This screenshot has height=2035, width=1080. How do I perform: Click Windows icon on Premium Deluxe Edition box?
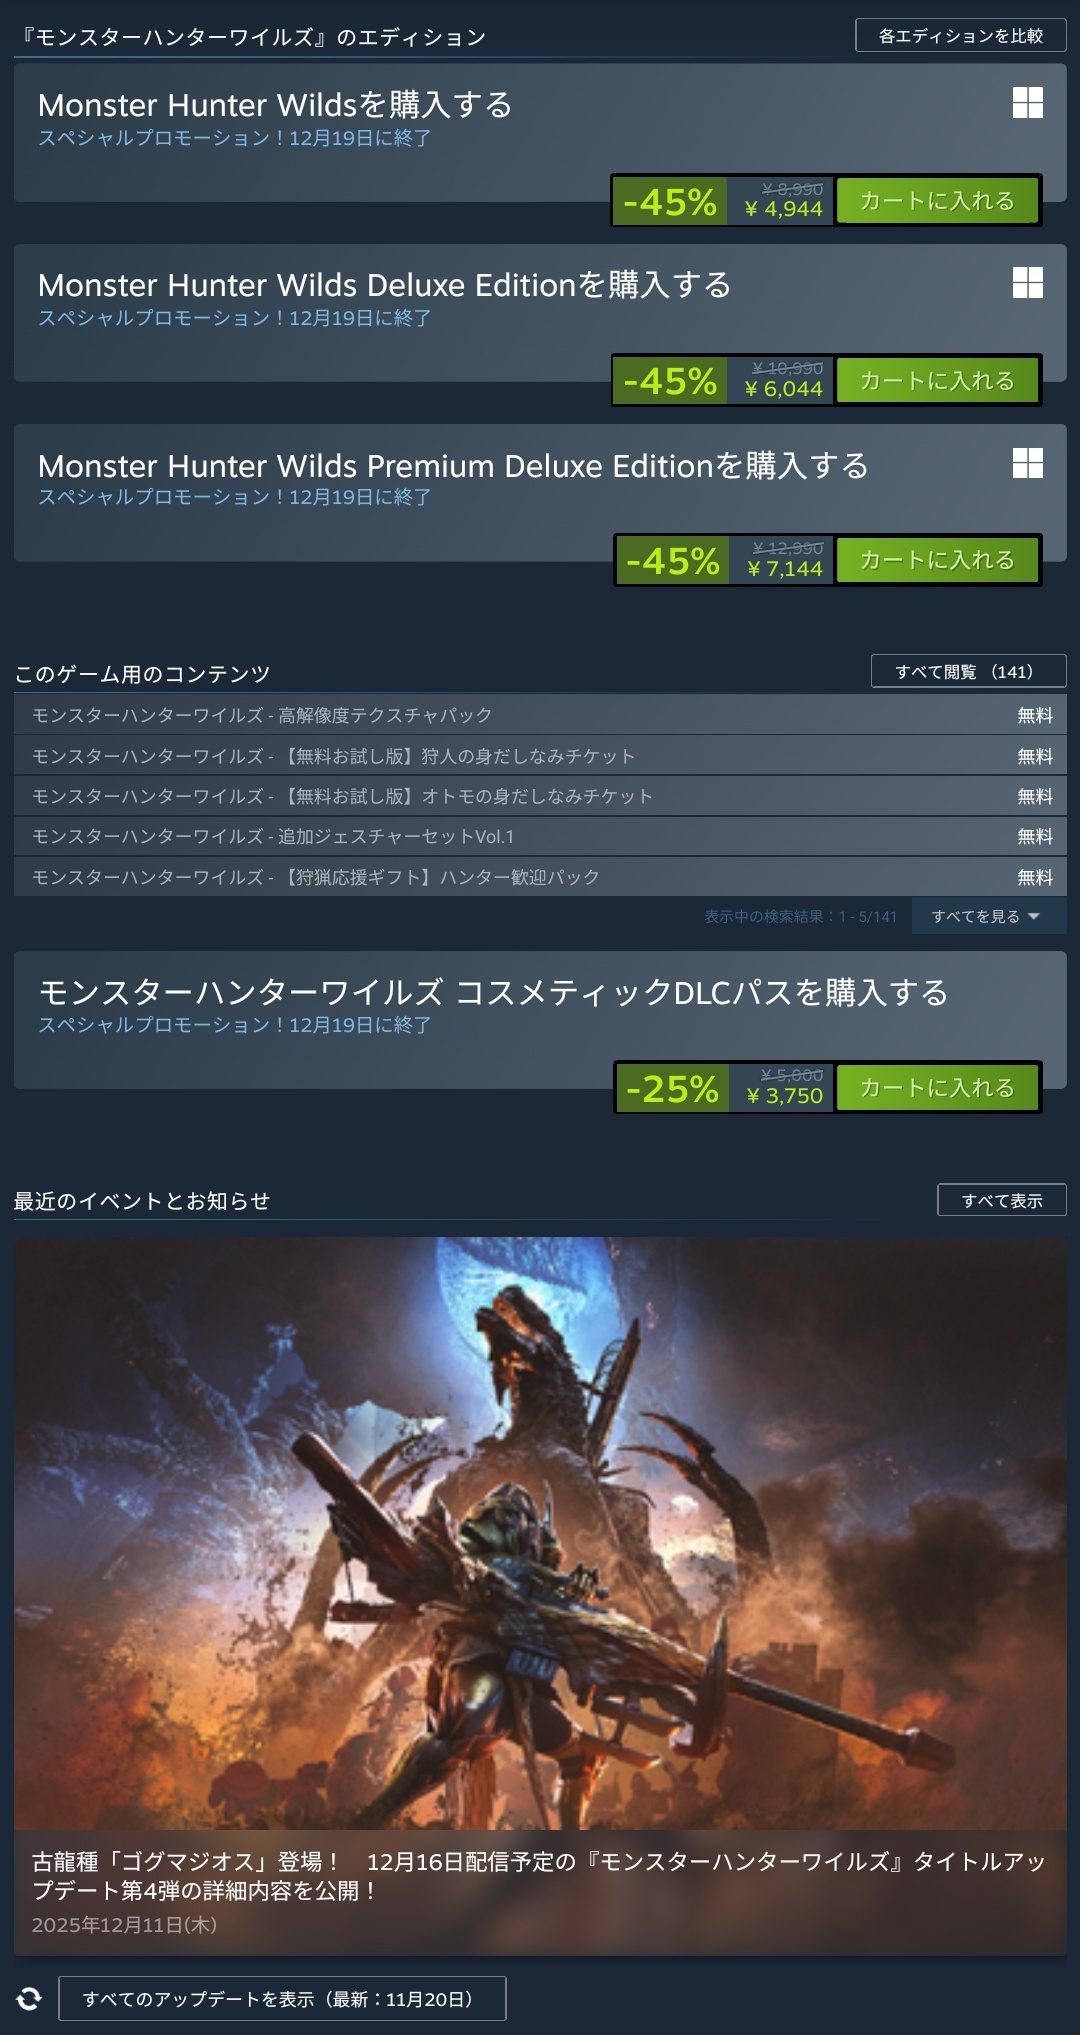click(x=1027, y=462)
